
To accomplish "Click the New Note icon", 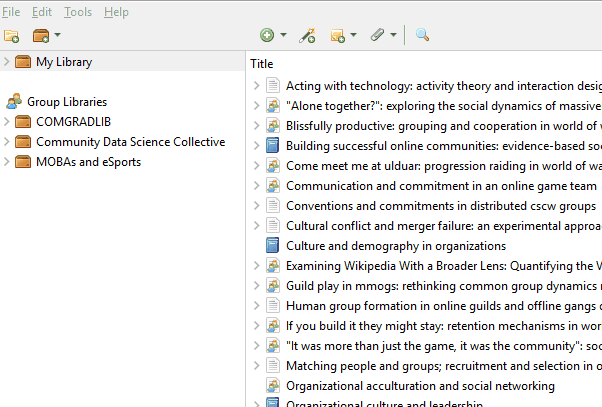I will [x=337, y=36].
